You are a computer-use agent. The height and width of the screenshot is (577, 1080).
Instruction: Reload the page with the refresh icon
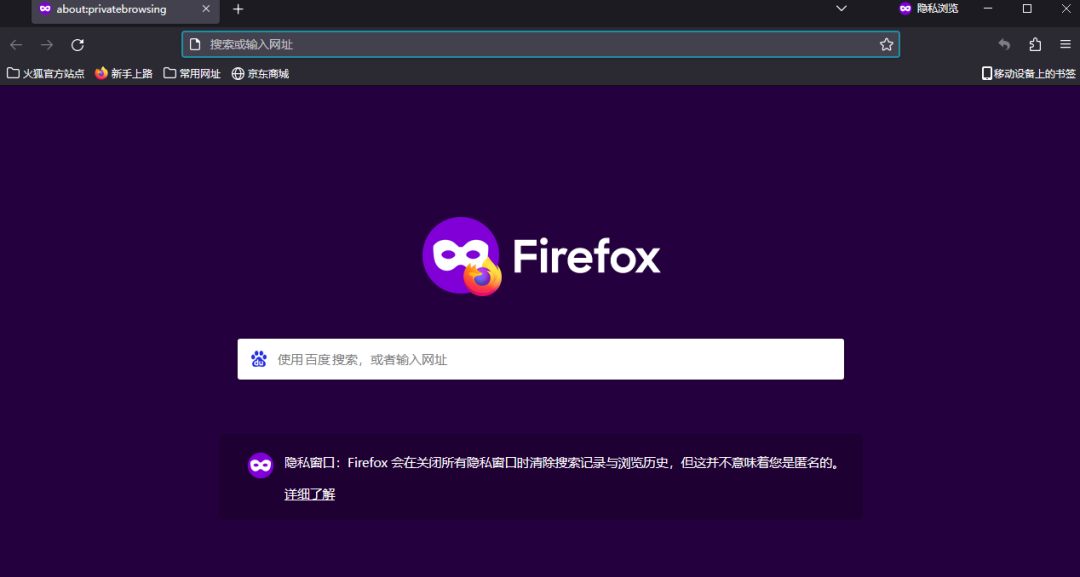click(78, 45)
